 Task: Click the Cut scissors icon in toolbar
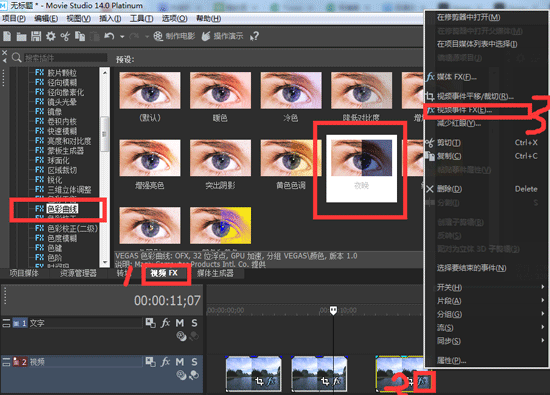(65, 36)
